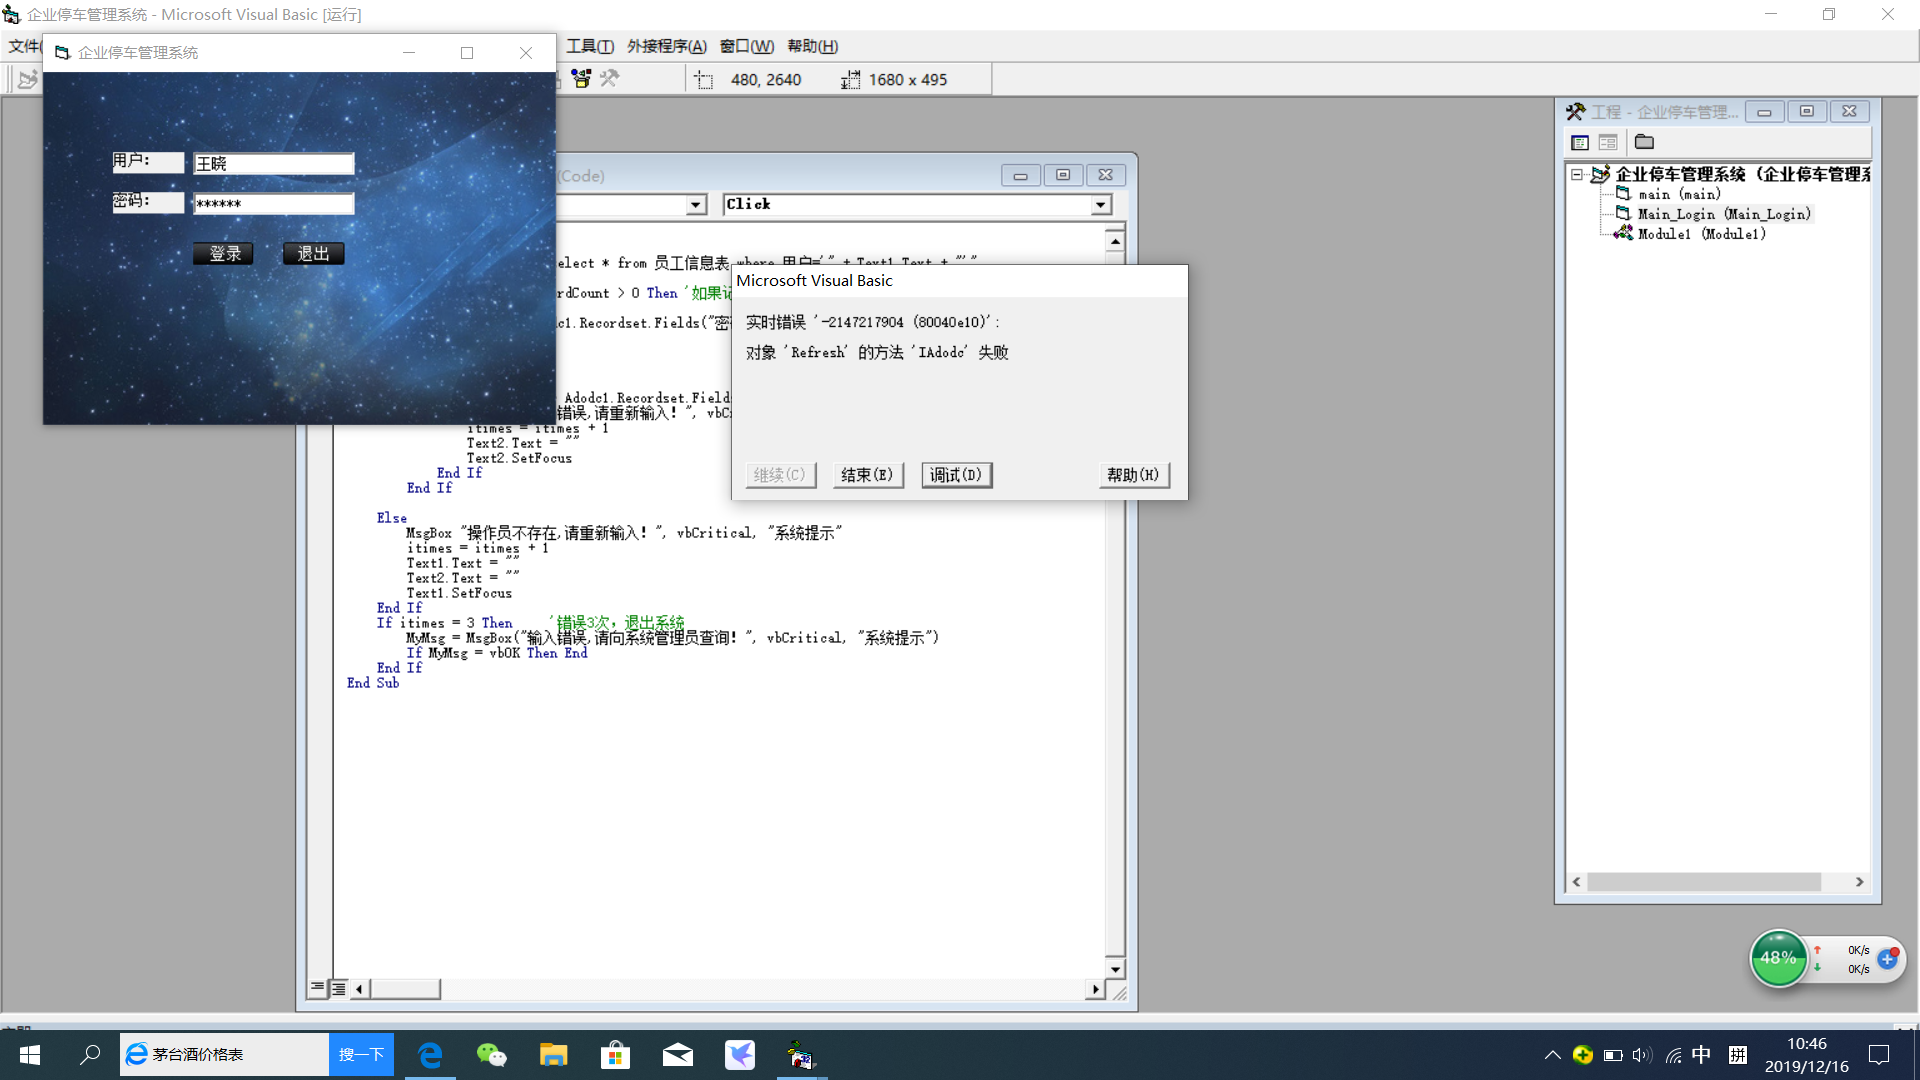The height and width of the screenshot is (1080, 1920).
Task: Open the 外接程序(A) menu
Action: point(667,46)
